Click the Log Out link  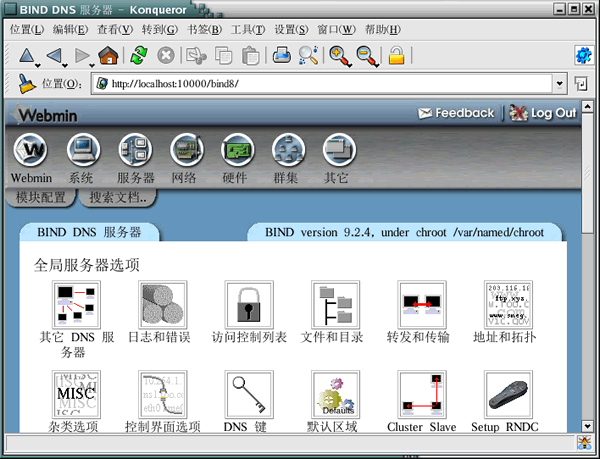coord(543,113)
